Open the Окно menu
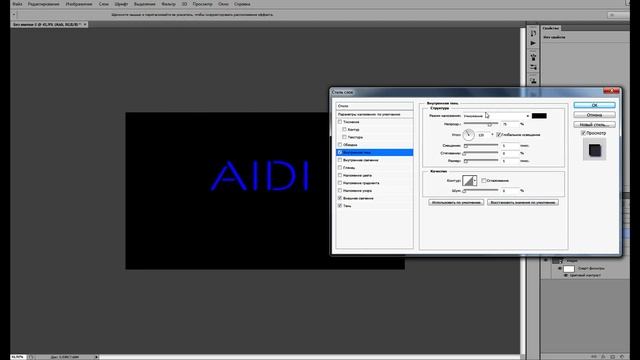Image resolution: width=640 pixels, height=360 pixels. 223,4
